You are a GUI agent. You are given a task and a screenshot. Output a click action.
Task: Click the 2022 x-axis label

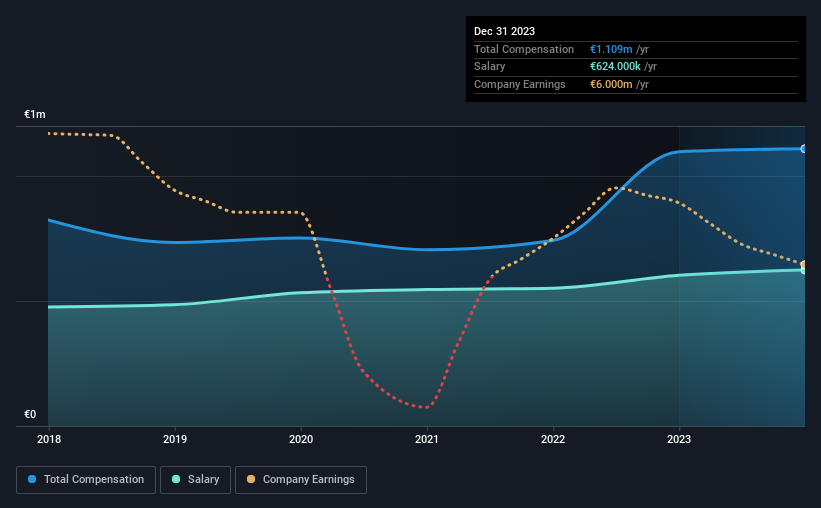pyautogui.click(x=553, y=439)
